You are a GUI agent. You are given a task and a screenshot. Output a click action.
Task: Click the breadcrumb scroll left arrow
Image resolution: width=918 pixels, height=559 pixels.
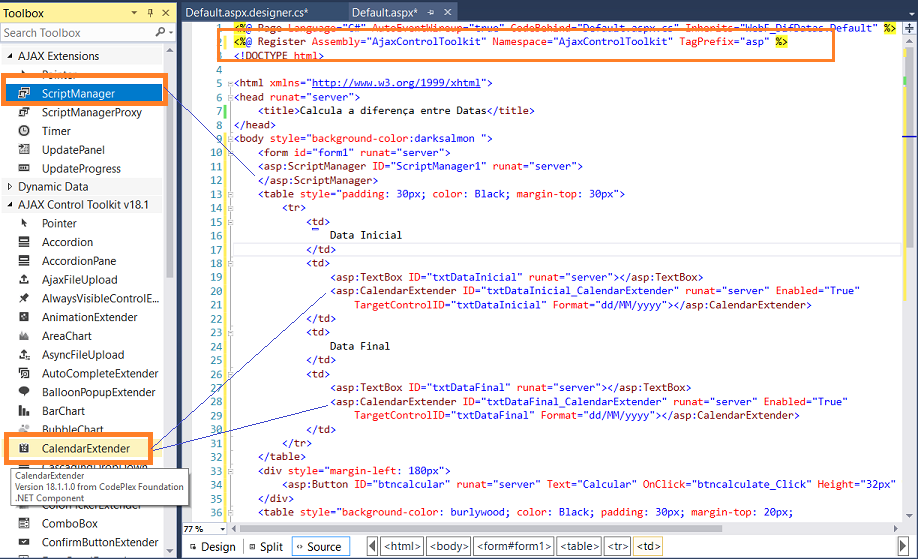(372, 546)
